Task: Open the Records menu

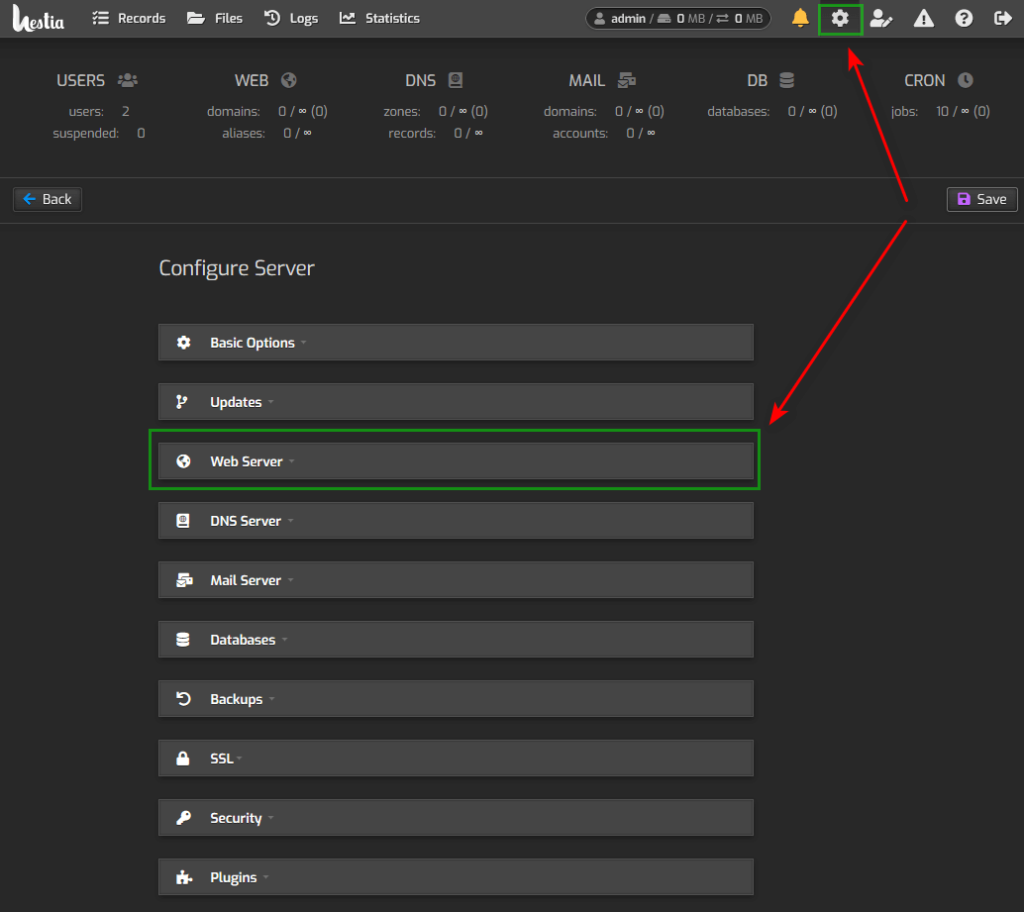Action: (x=129, y=17)
